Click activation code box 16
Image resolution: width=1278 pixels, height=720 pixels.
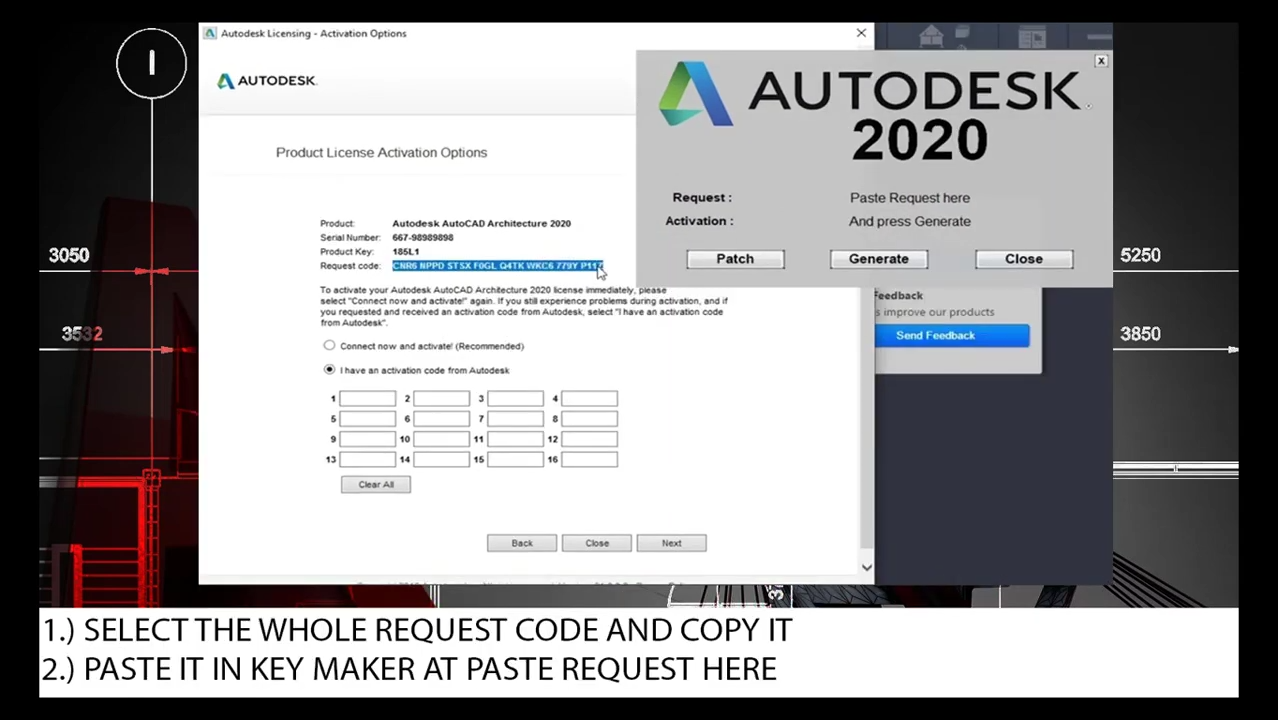[x=589, y=459]
